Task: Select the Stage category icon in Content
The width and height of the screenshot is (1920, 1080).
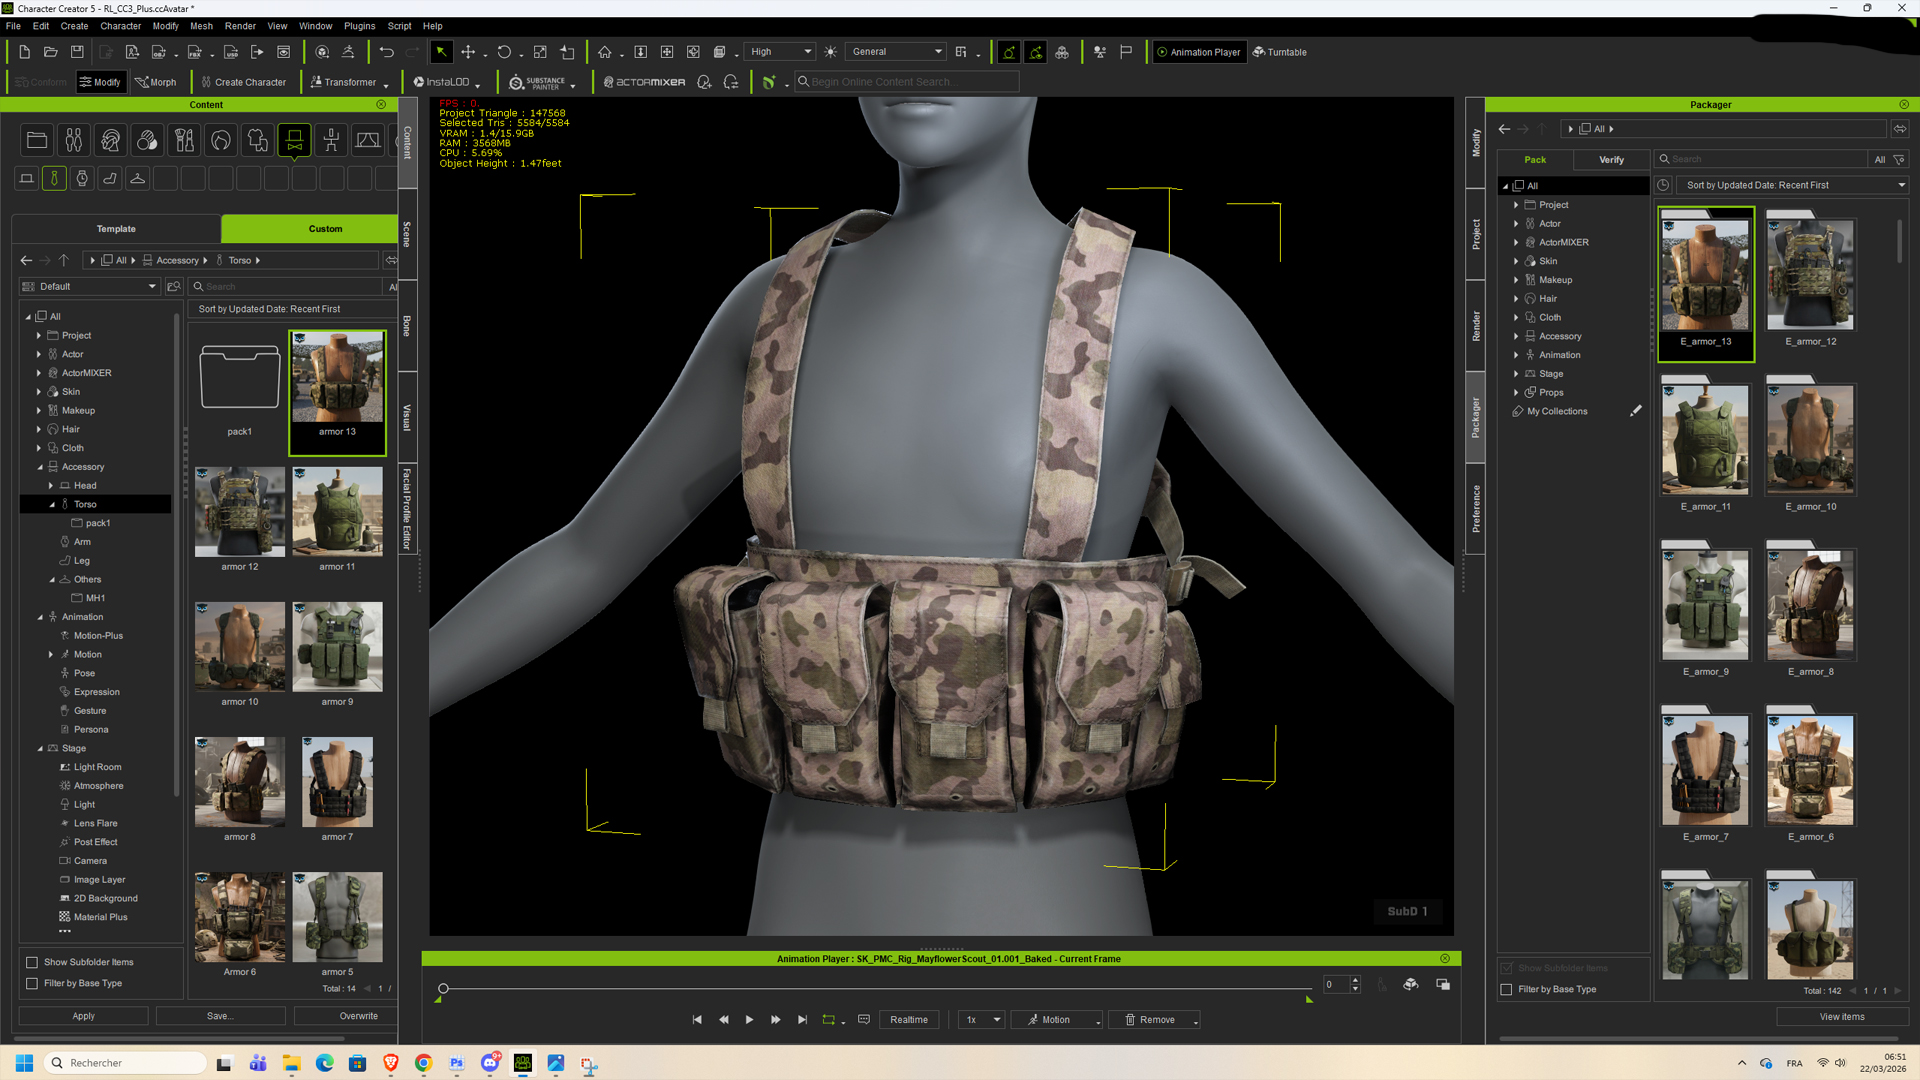Action: [x=368, y=141]
